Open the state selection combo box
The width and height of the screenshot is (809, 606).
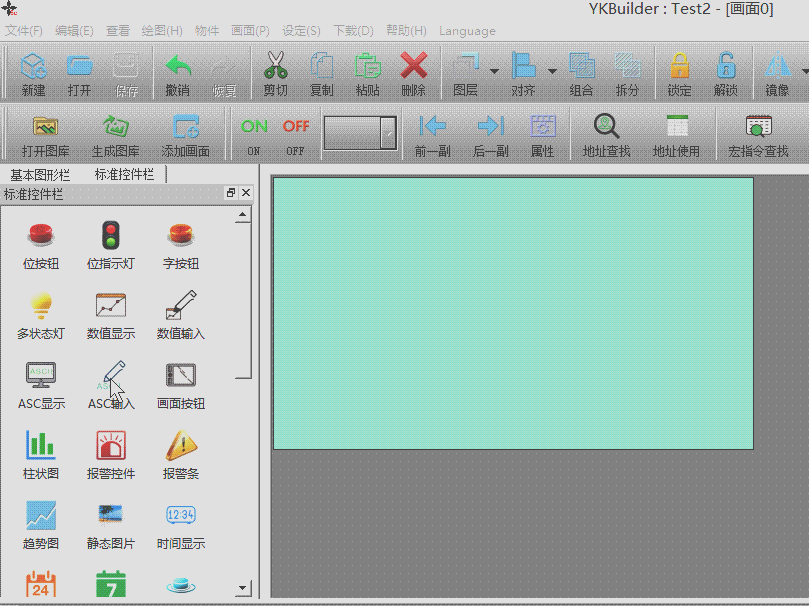pyautogui.click(x=360, y=132)
